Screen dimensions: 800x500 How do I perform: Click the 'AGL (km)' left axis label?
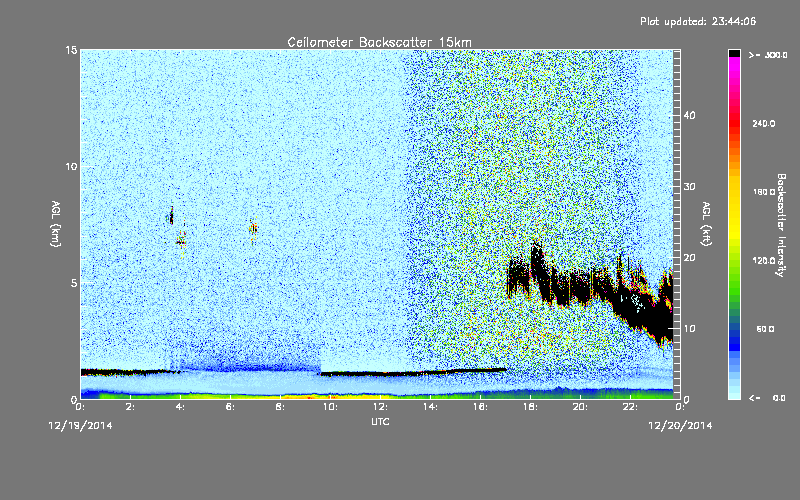(x=56, y=223)
